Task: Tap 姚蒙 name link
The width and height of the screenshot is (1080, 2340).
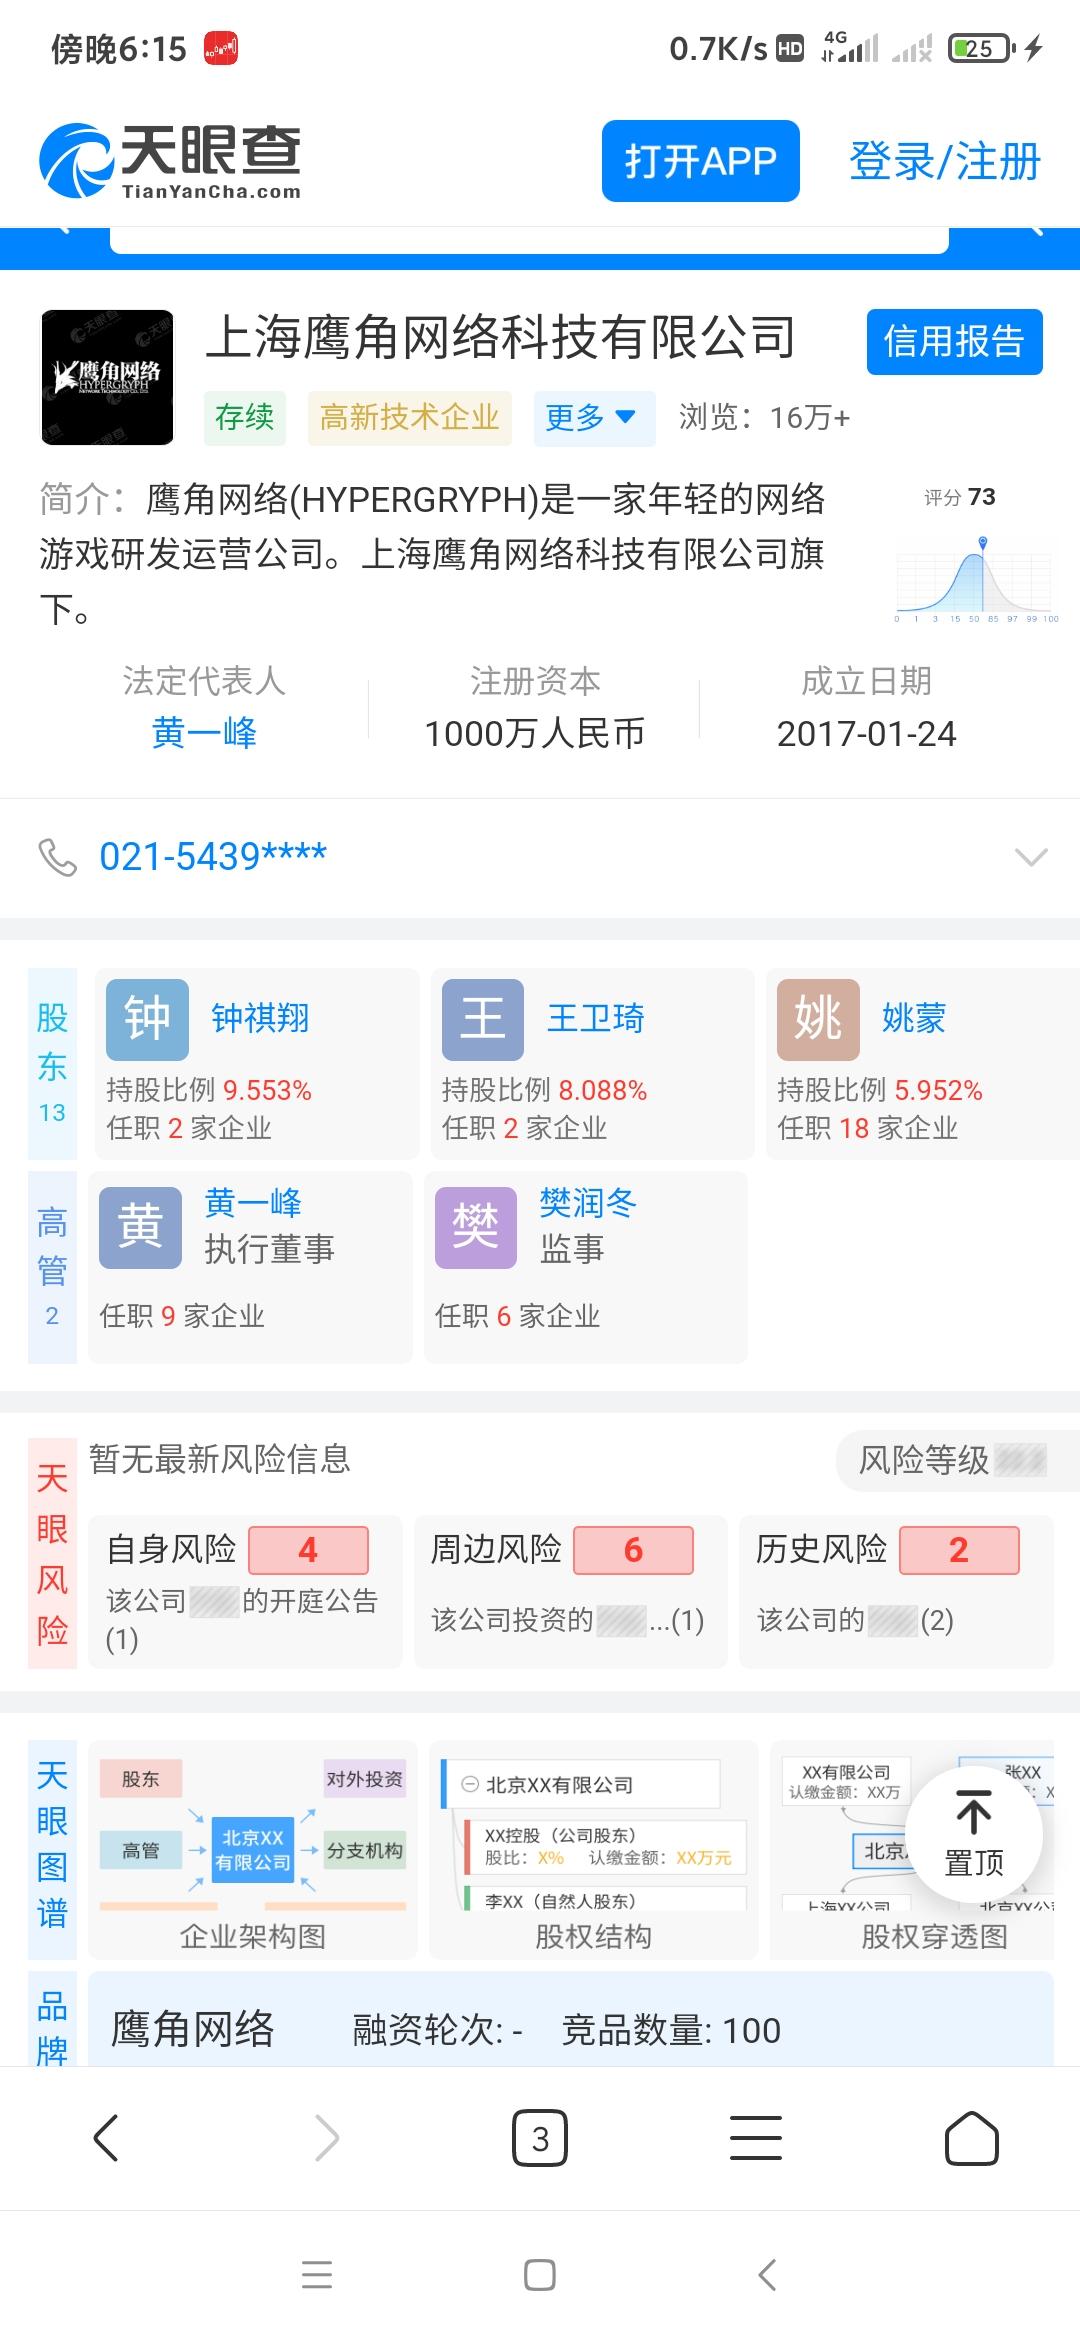Action: point(913,1018)
